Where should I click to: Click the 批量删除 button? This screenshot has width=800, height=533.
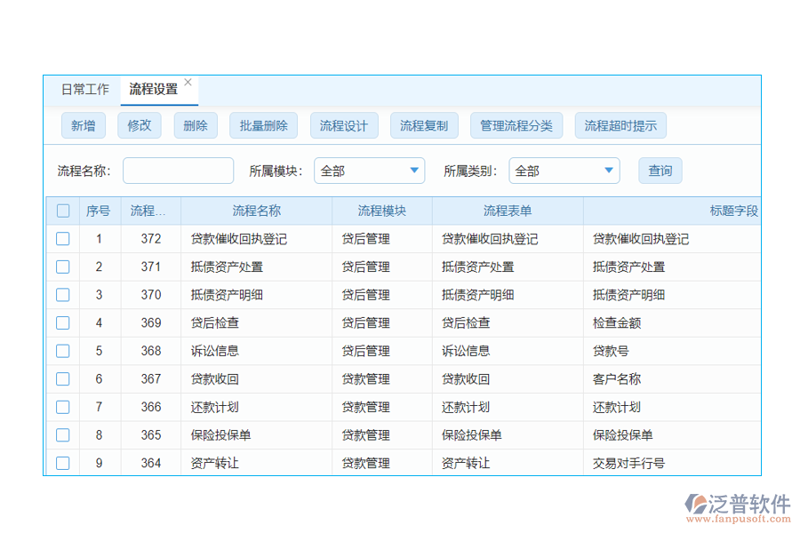[x=264, y=125]
